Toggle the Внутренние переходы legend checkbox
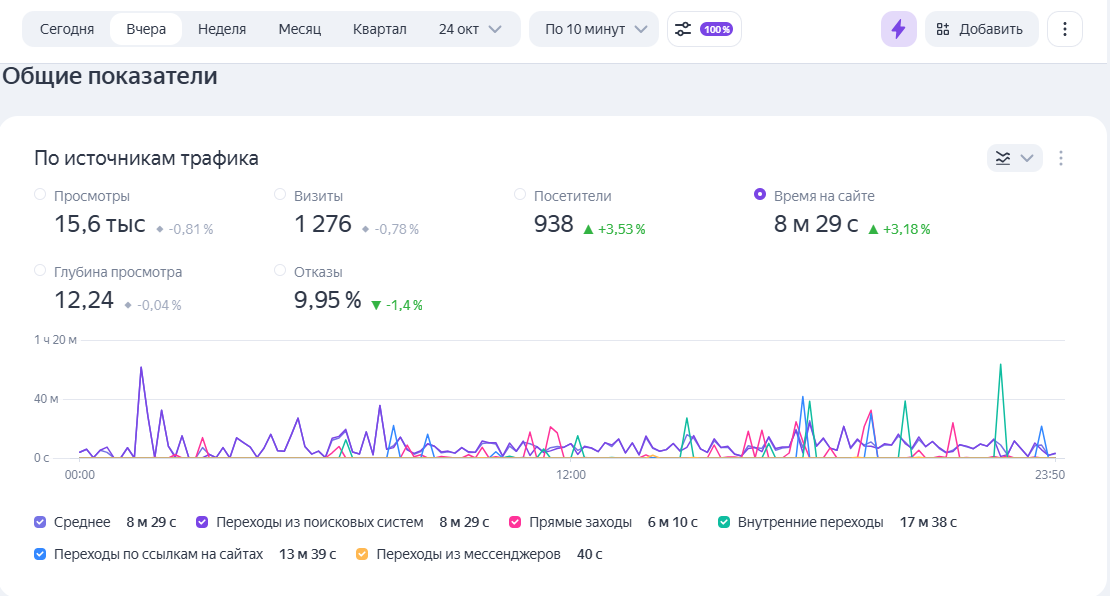The image size is (1110, 596). point(723,522)
